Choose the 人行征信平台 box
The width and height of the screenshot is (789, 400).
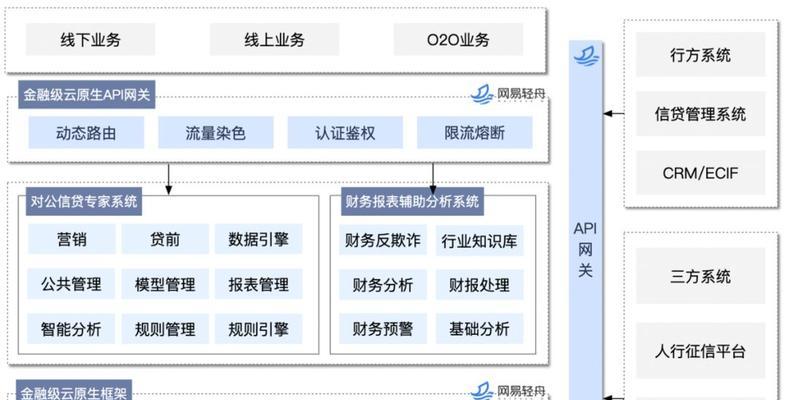click(x=700, y=351)
